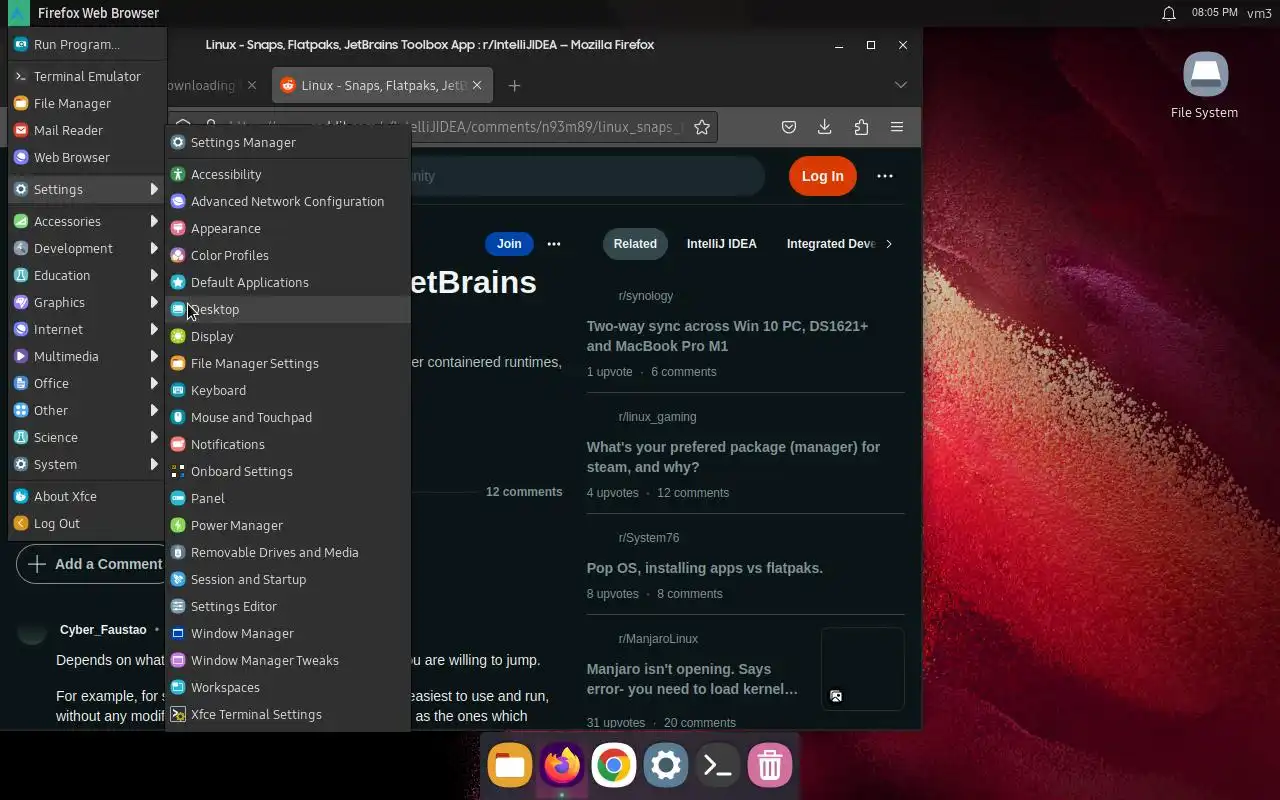This screenshot has height=800, width=1280.
Task: Select Log Out in the applications menu
Action: pyautogui.click(x=87, y=523)
